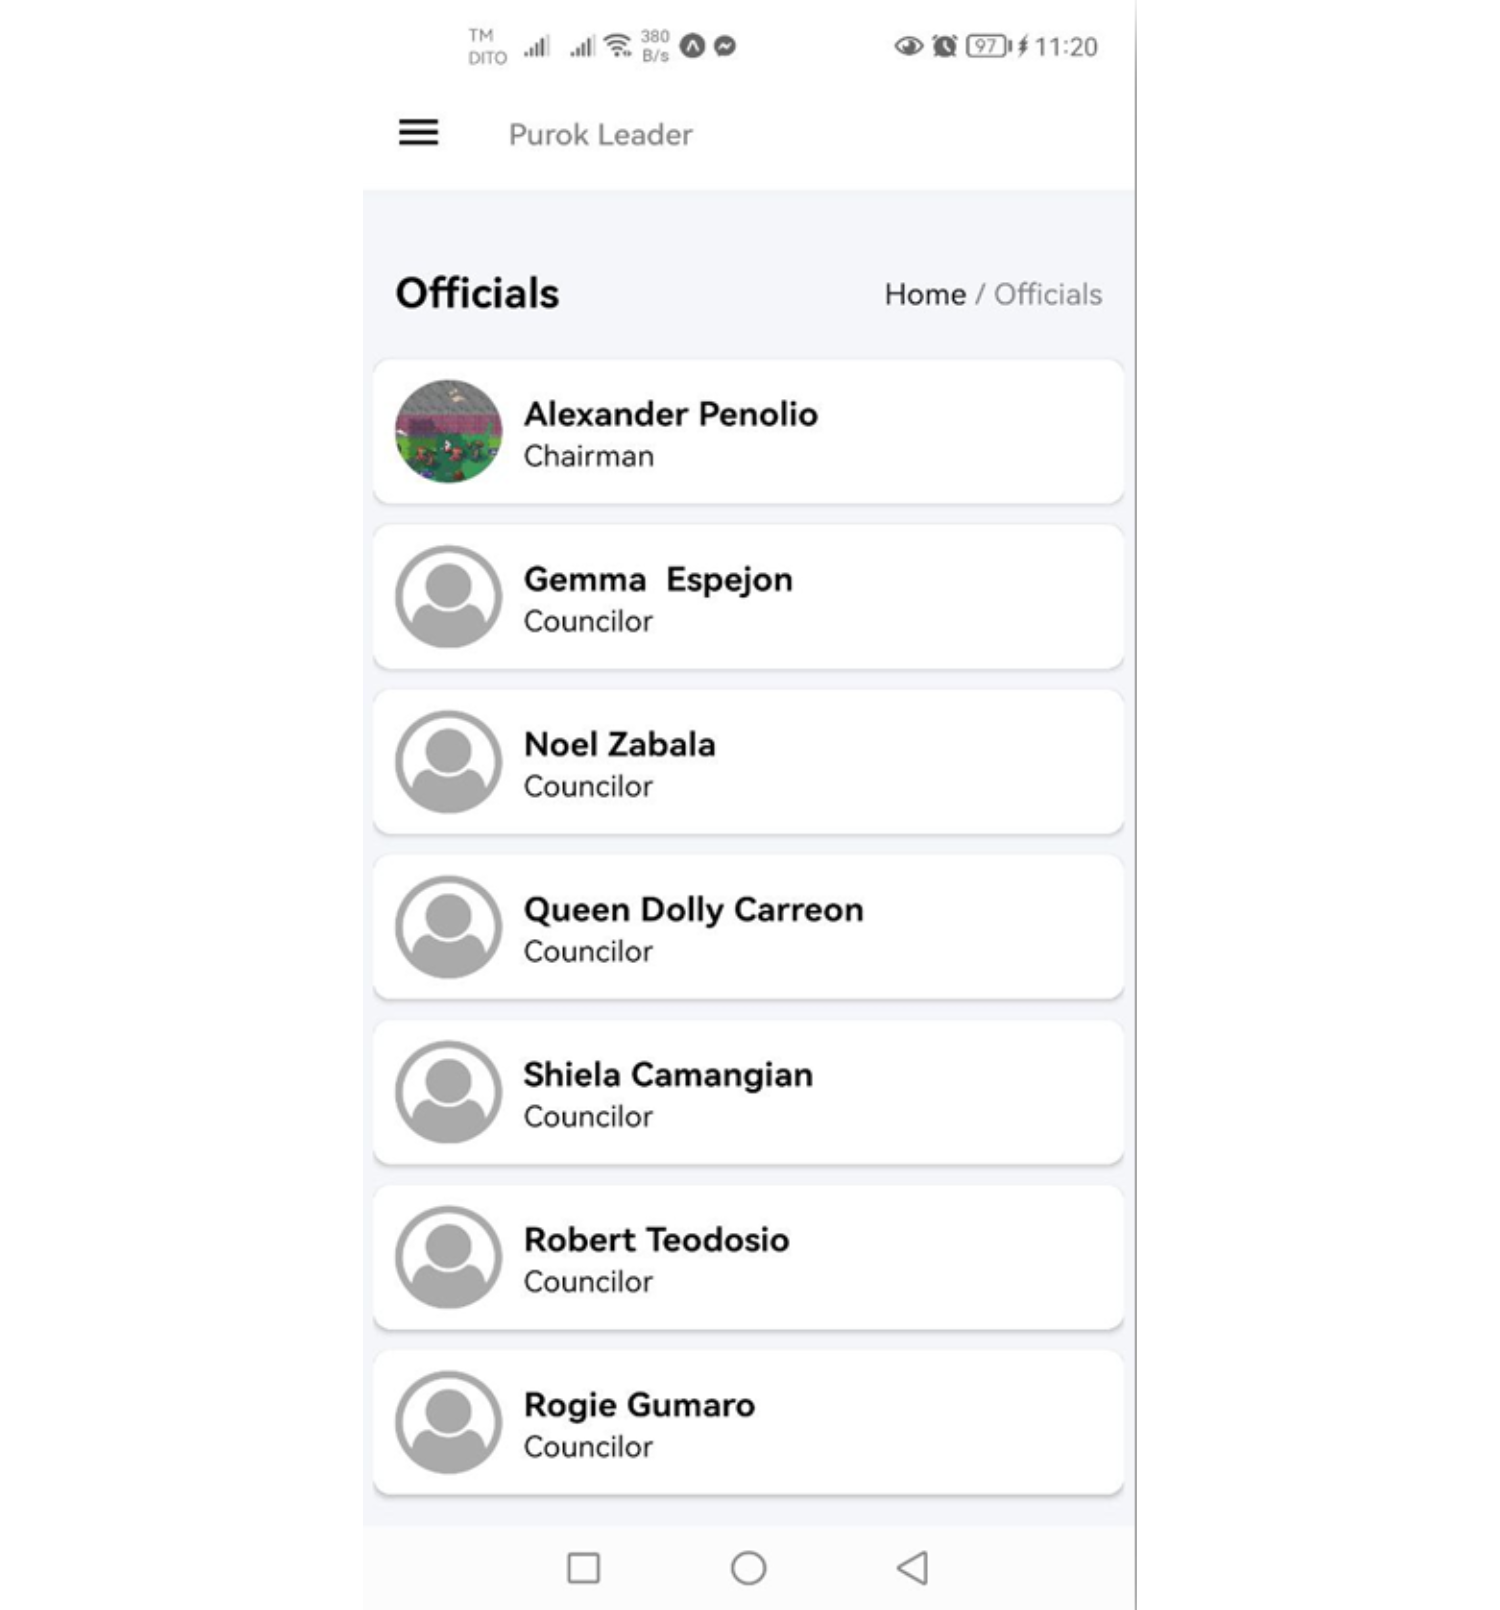1500x1610 pixels.
Task: Tap the alarm icon in status bar
Action: pyautogui.click(x=944, y=46)
